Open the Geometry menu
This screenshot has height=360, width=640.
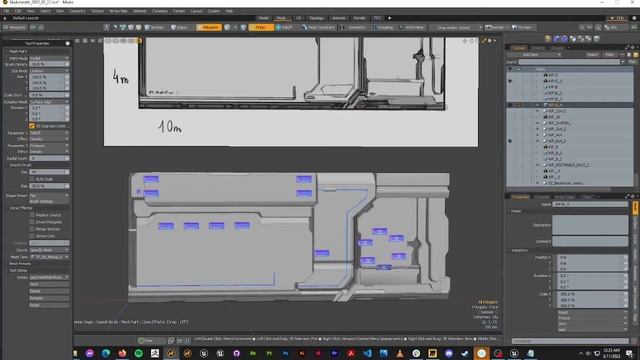[77, 11]
